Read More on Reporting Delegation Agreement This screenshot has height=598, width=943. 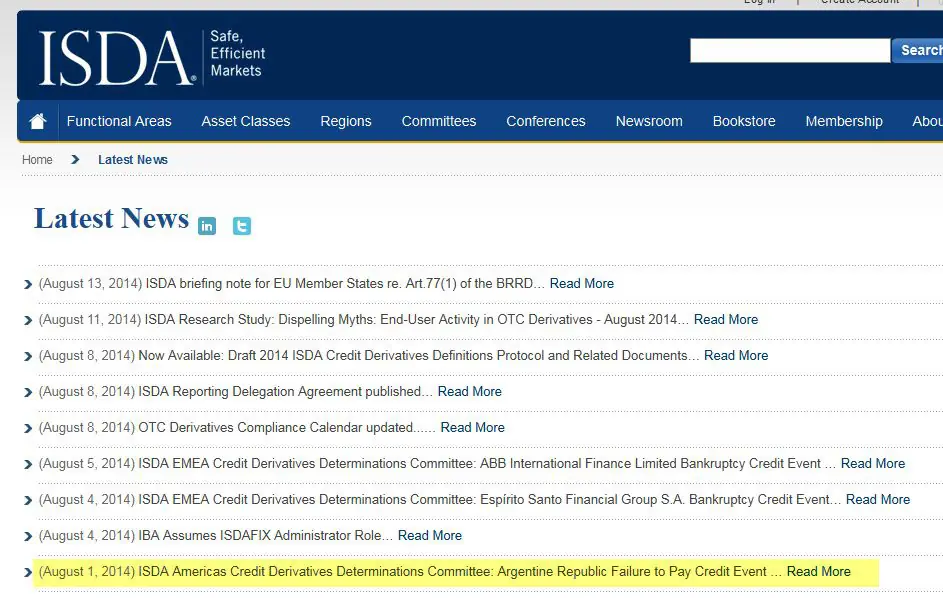pos(470,392)
